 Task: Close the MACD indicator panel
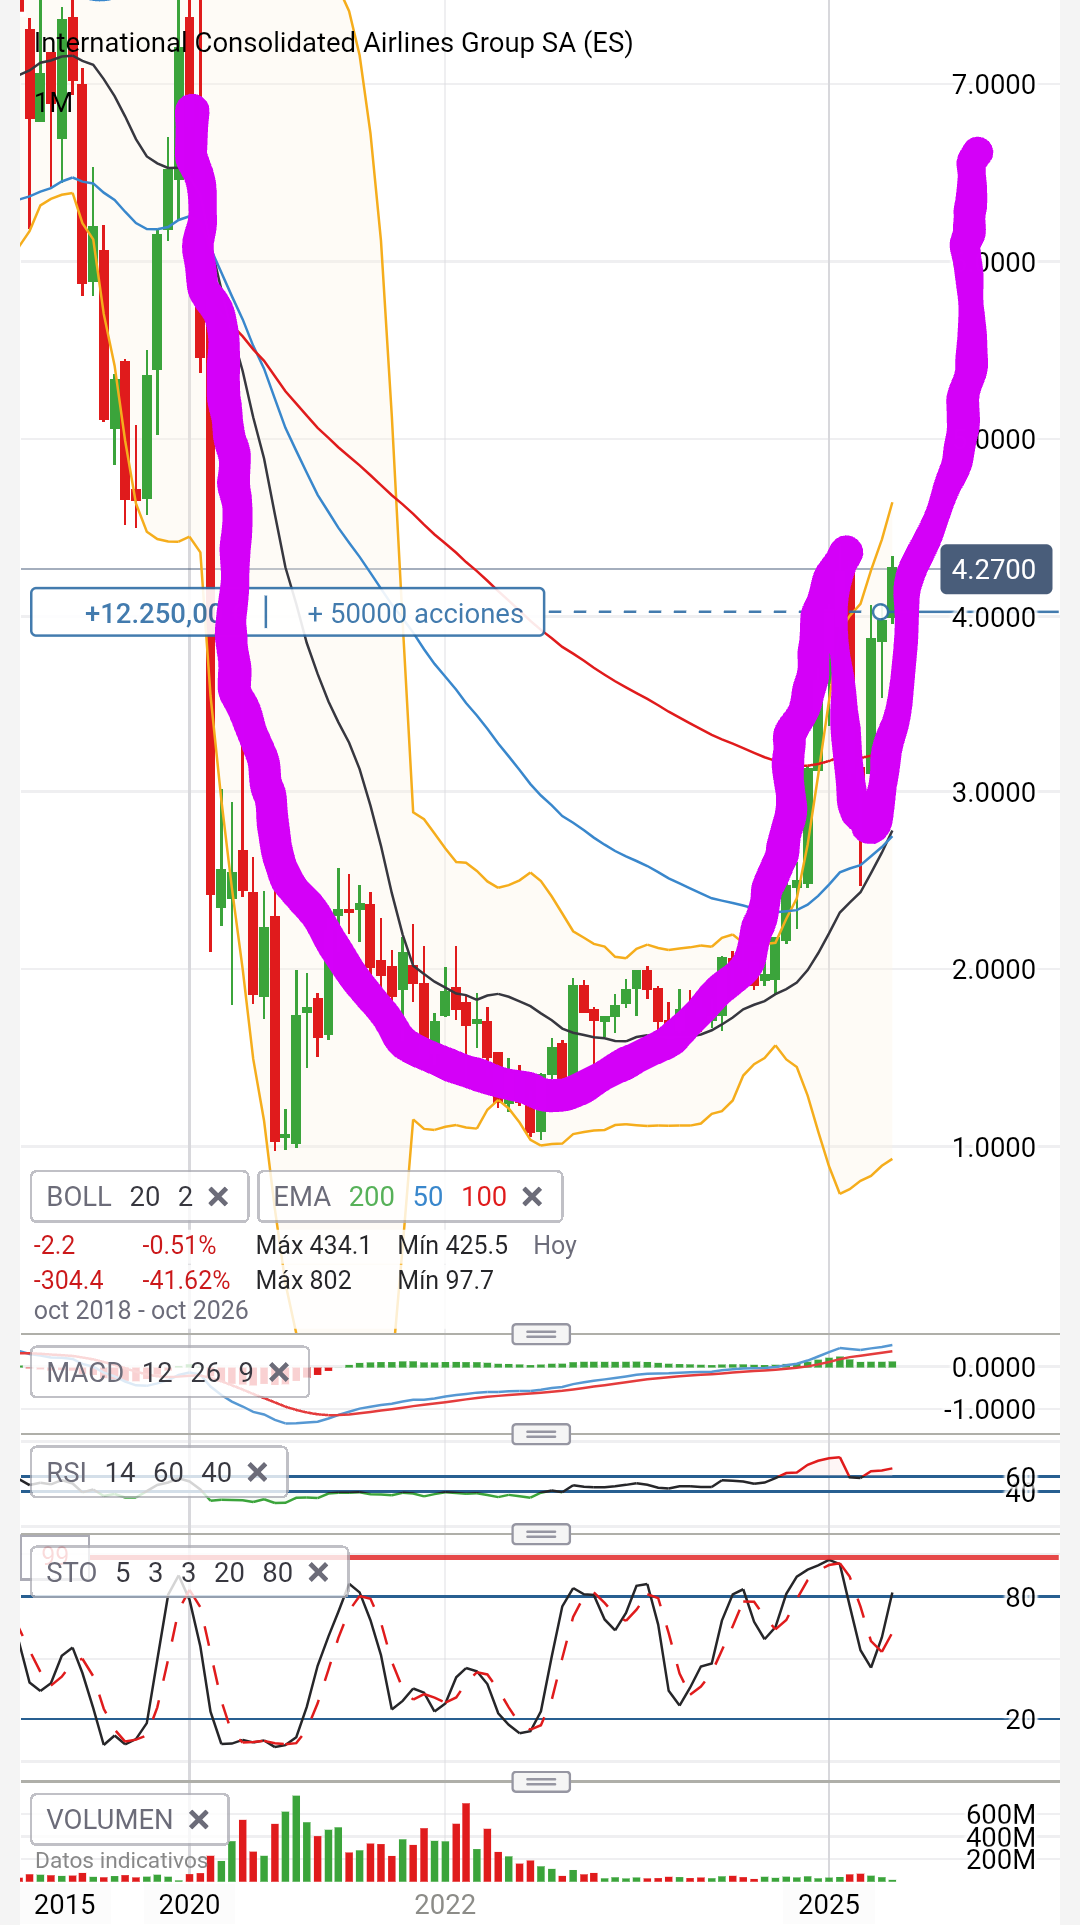279,1372
